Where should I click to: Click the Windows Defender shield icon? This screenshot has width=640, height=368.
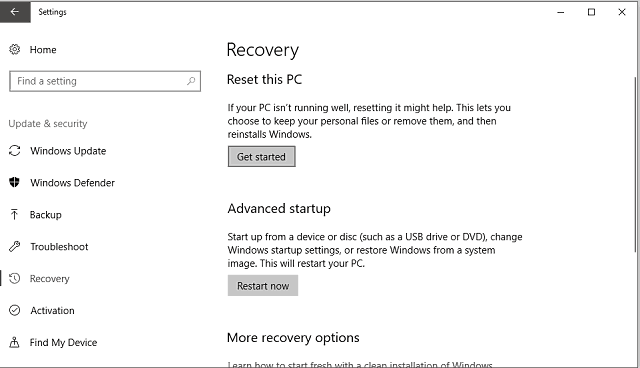[15, 182]
